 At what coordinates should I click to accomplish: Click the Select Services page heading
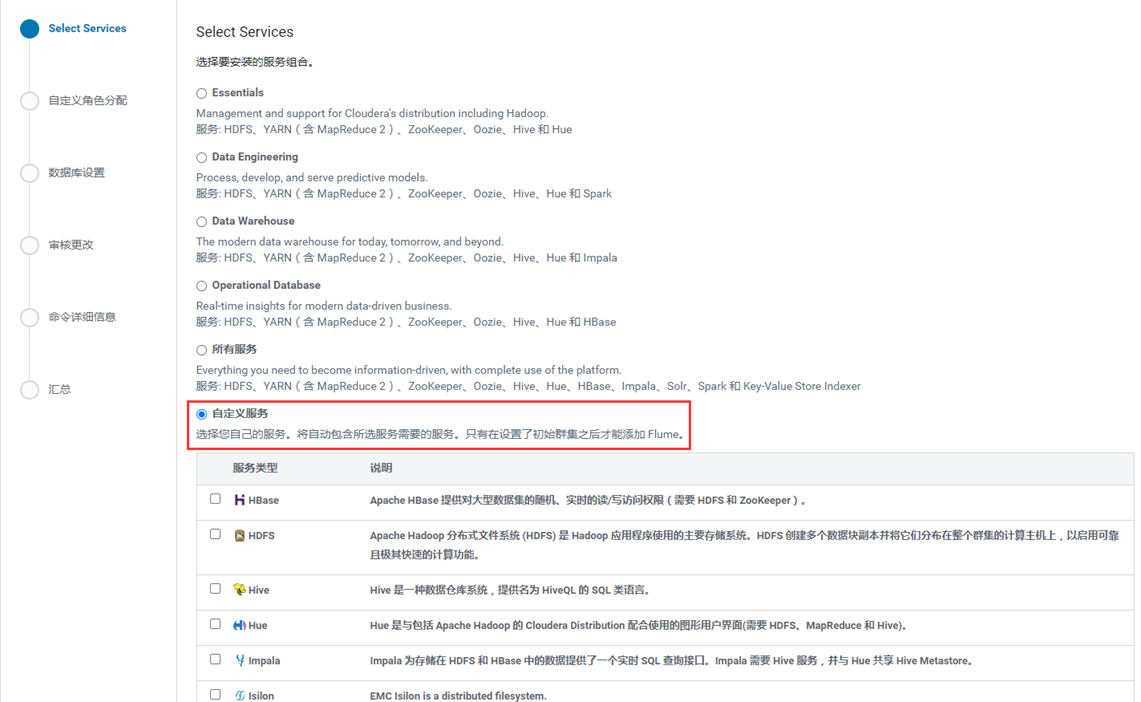pos(244,32)
